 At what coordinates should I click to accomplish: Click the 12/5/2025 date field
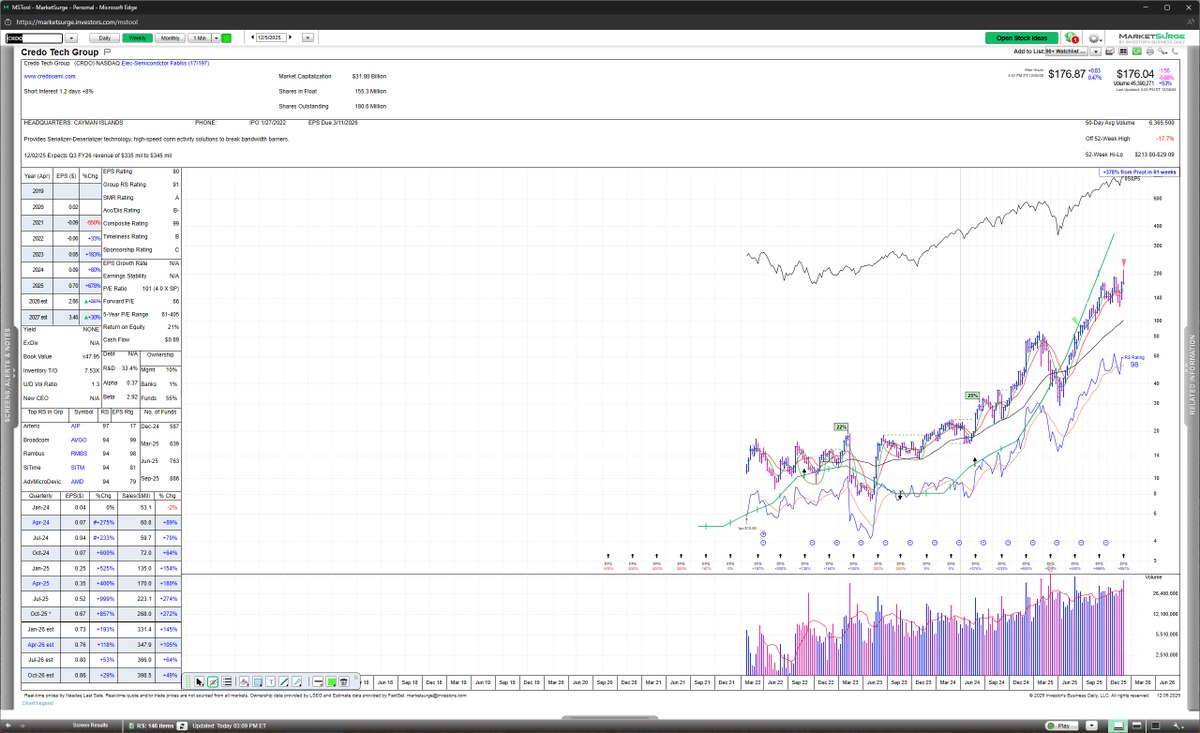tap(271, 37)
